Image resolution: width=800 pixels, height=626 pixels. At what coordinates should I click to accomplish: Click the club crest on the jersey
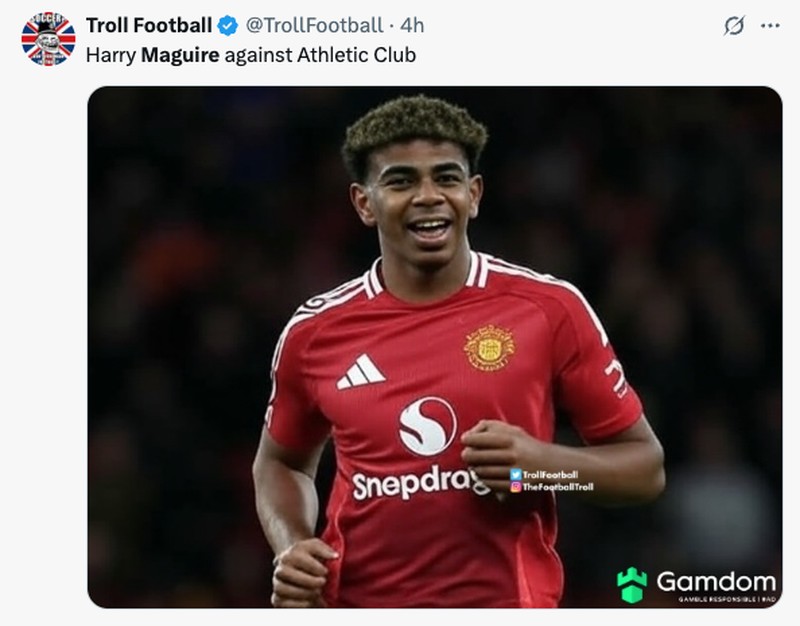point(489,347)
